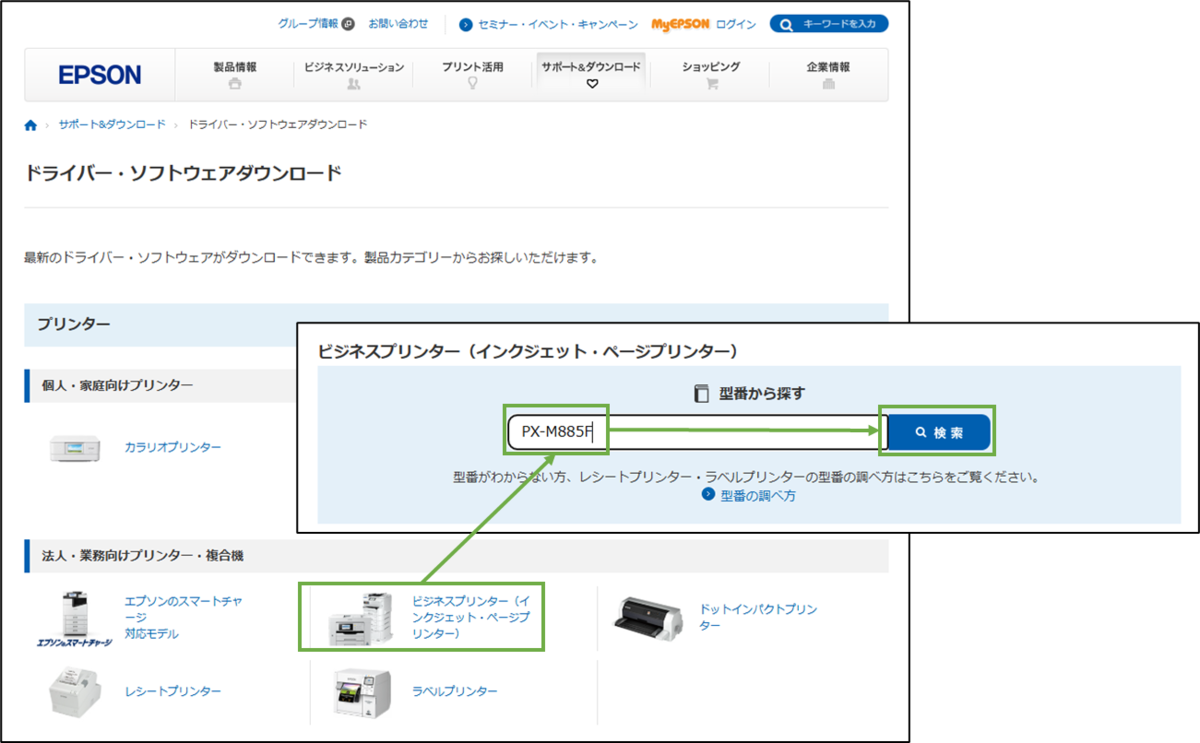
Task: Click the プリンター section header
Action: (456, 324)
